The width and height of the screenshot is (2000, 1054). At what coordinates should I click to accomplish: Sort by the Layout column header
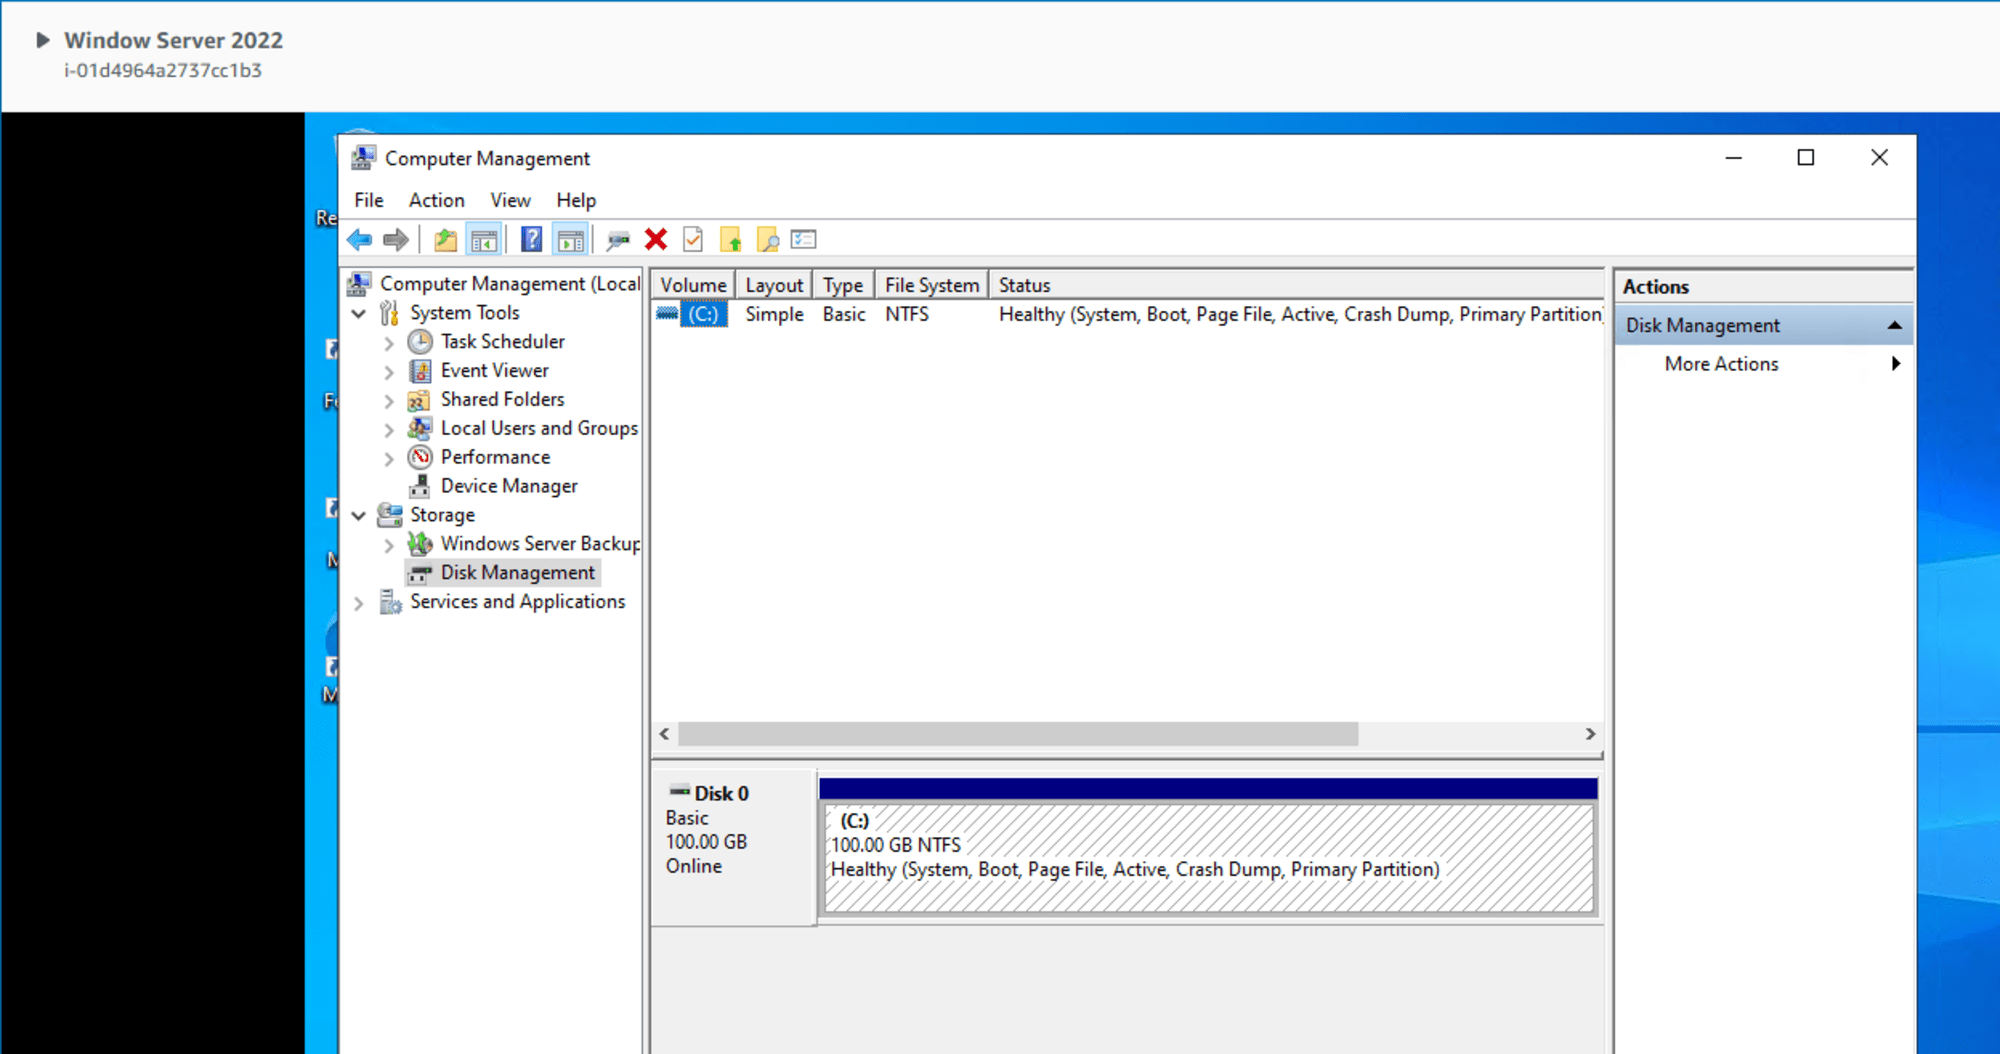click(774, 285)
